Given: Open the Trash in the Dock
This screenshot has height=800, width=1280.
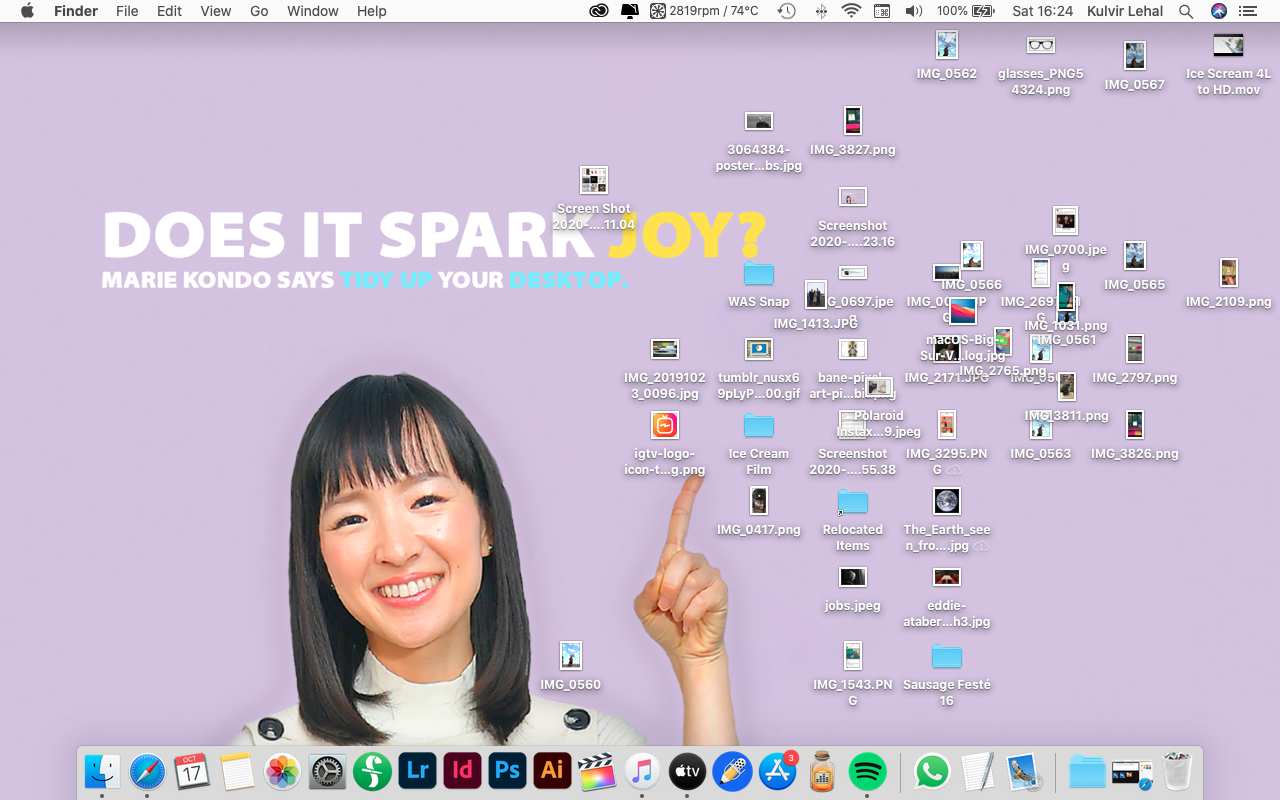Looking at the screenshot, I should point(1178,771).
